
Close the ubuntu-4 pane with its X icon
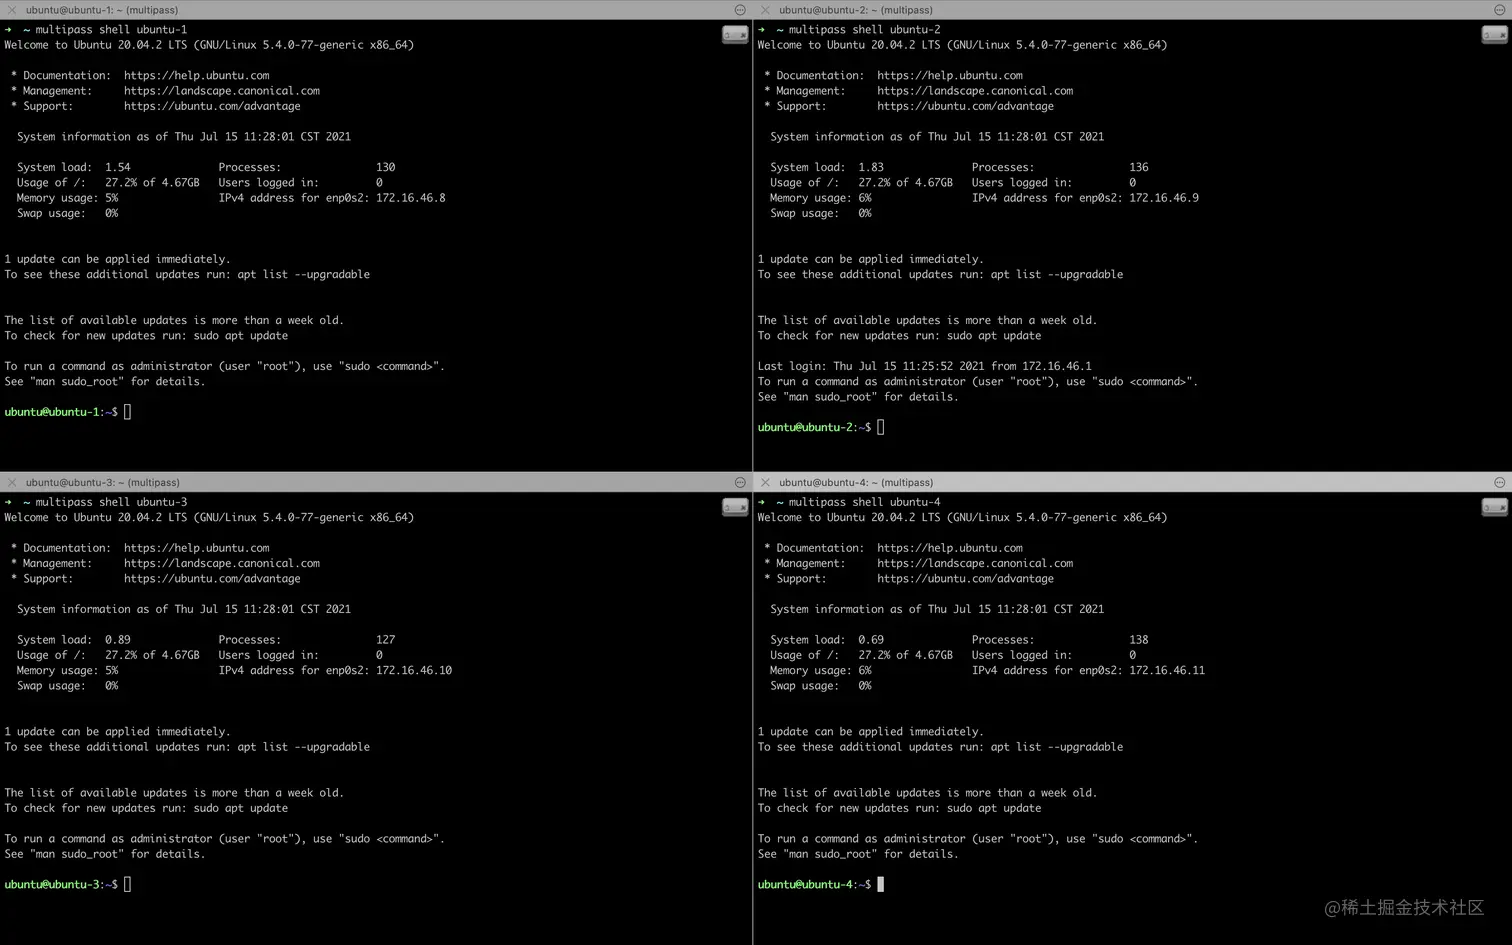click(x=765, y=482)
